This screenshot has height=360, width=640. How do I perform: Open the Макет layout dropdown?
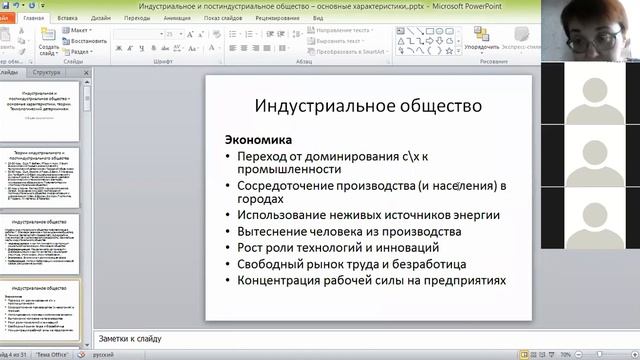78,30
